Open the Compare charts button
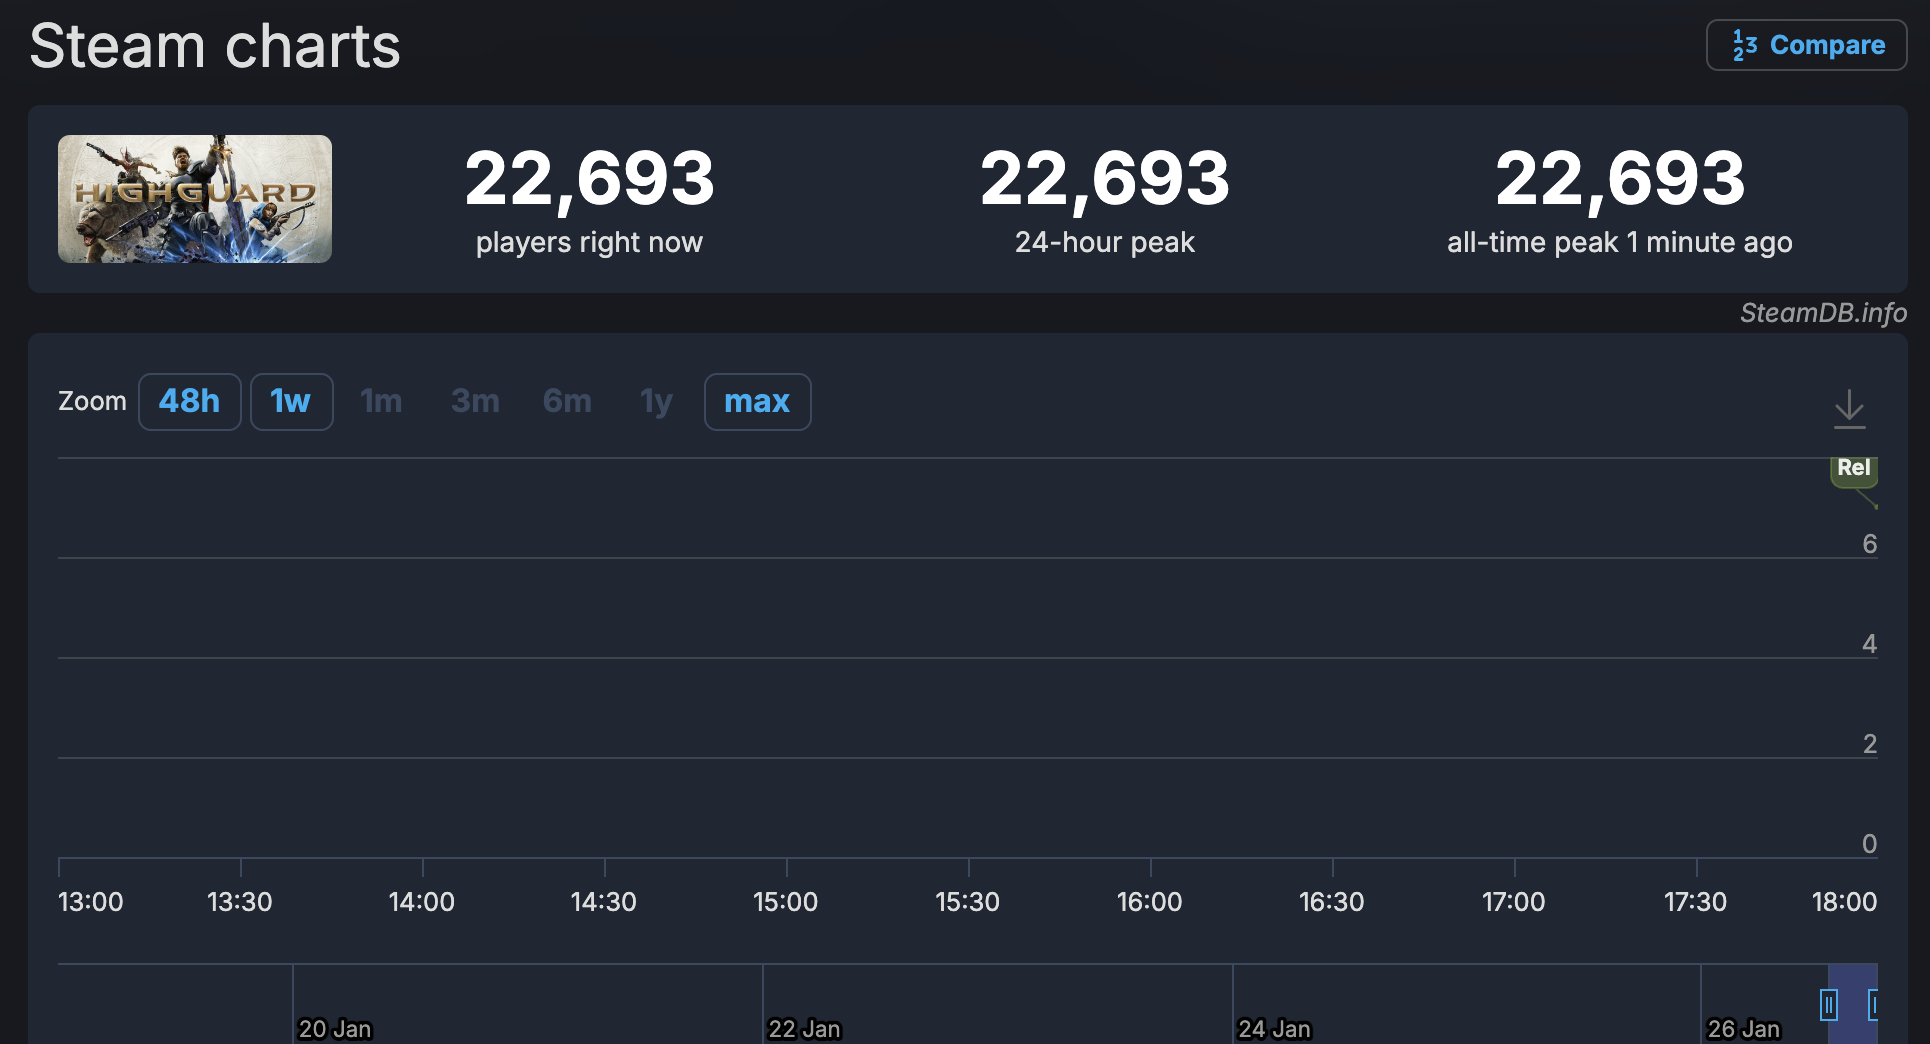 (1806, 45)
